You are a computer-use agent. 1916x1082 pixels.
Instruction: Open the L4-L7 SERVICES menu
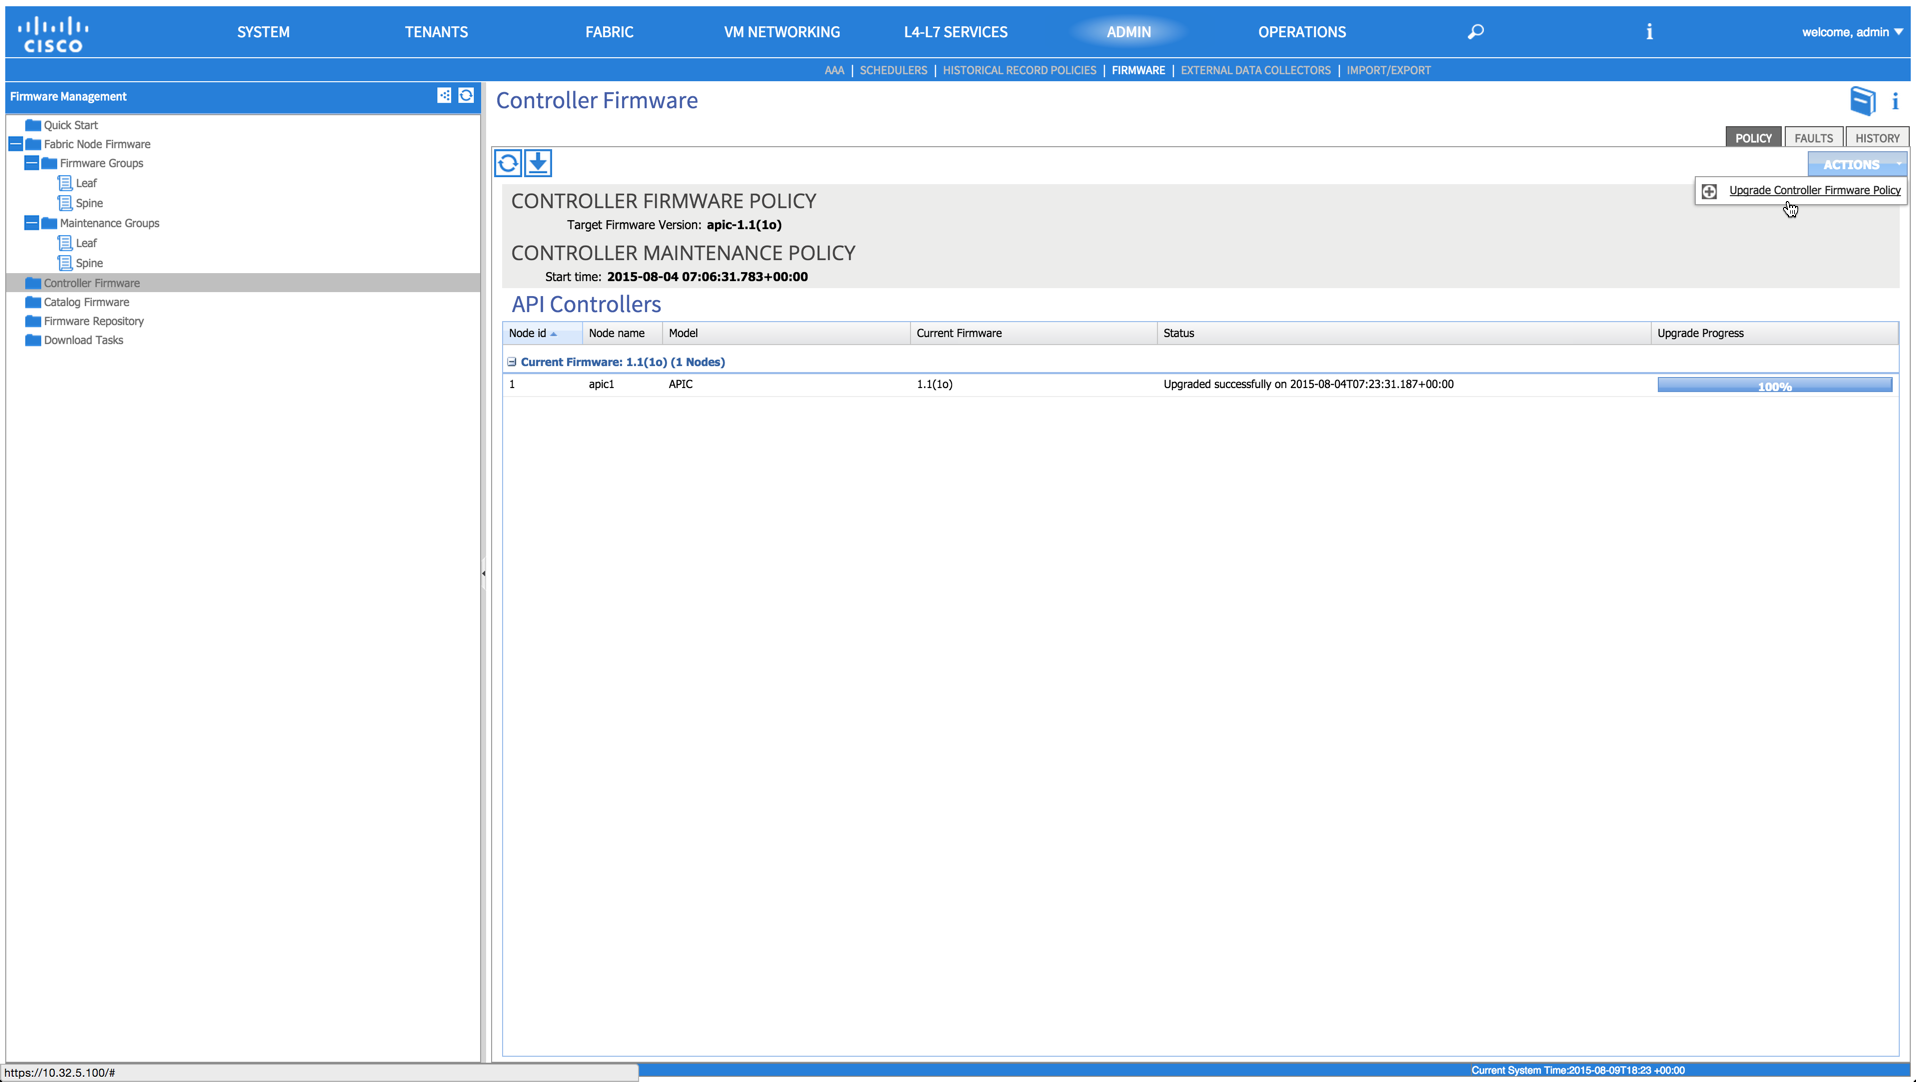click(x=955, y=32)
